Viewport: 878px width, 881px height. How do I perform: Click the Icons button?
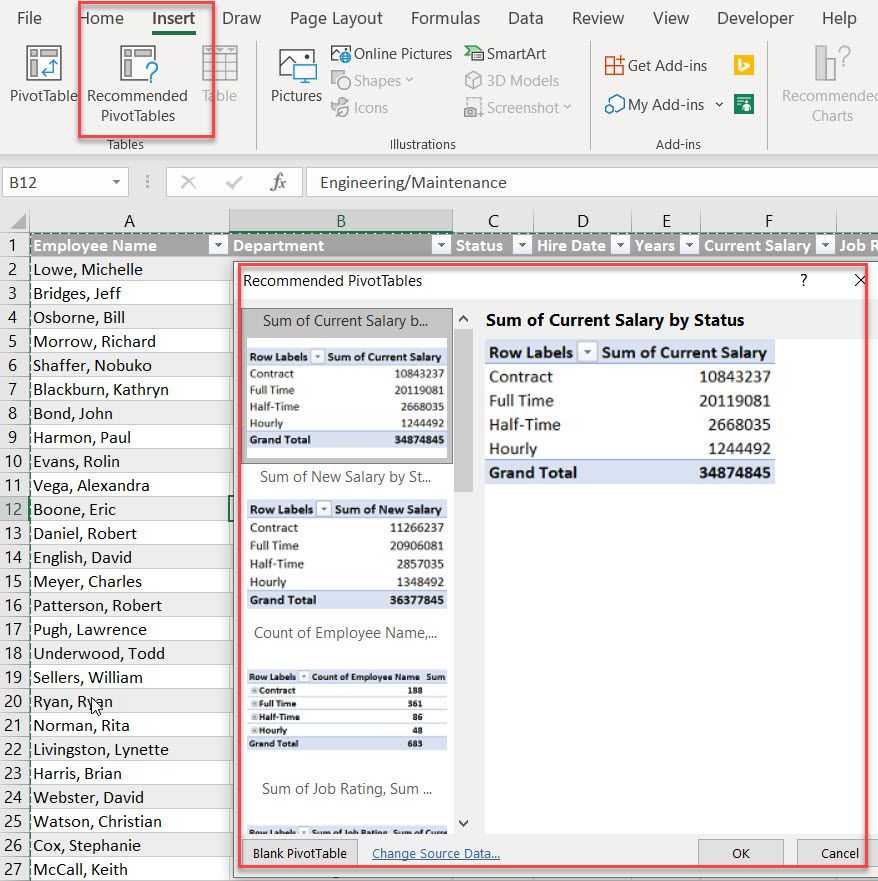pos(360,107)
